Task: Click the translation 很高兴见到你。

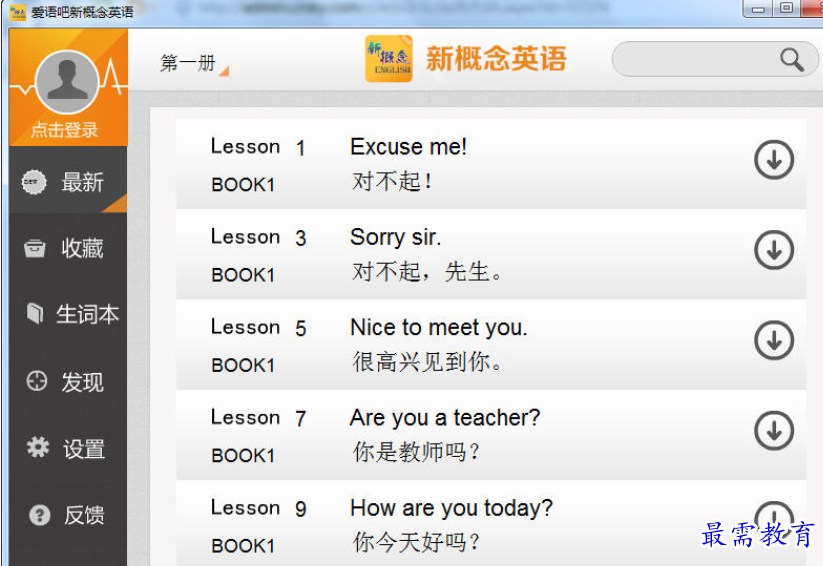Action: (427, 362)
